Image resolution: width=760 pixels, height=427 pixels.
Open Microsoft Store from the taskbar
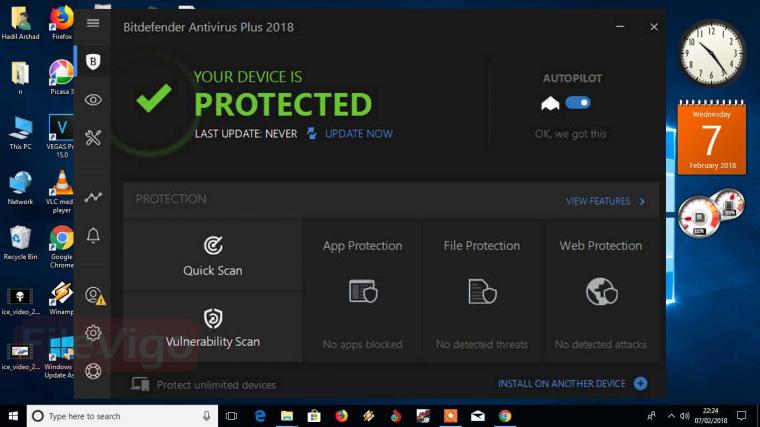(x=314, y=416)
